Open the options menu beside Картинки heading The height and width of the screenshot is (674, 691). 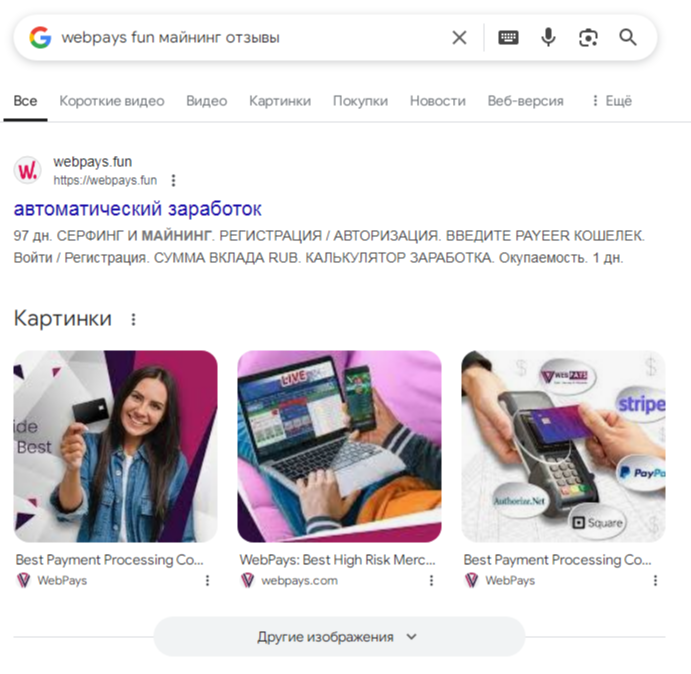click(134, 319)
